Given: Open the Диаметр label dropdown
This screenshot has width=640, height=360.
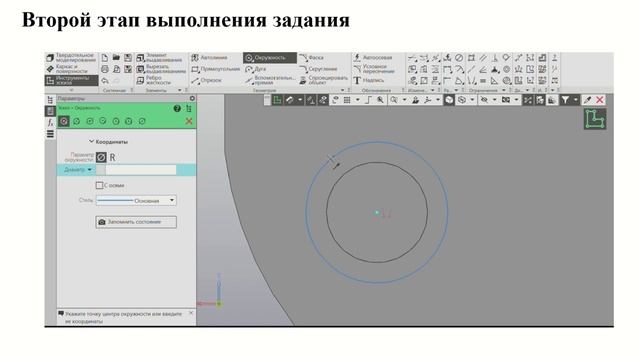Looking at the screenshot, I should coord(89,170).
